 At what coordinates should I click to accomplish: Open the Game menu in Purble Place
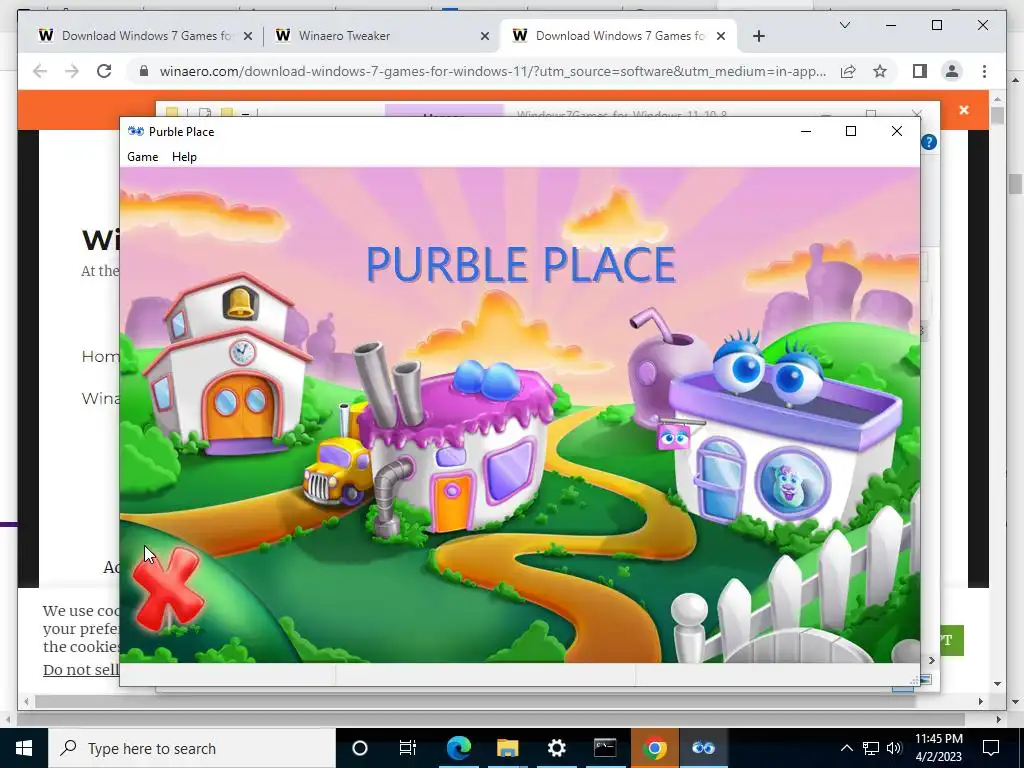[142, 157]
